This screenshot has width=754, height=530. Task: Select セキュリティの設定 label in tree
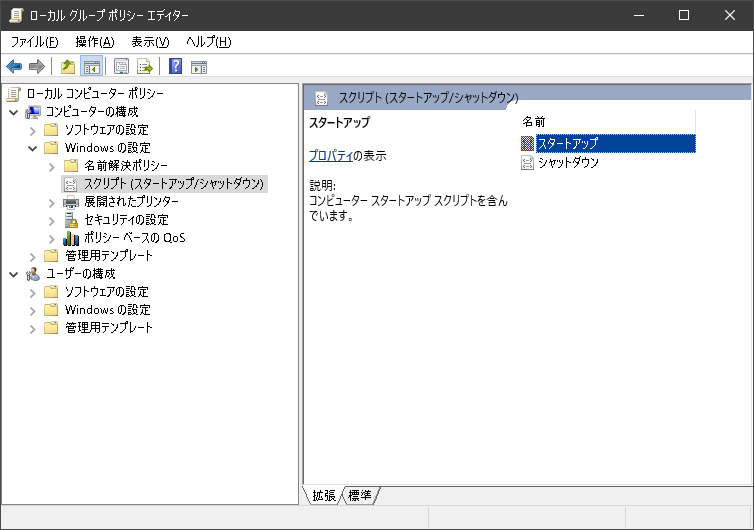pos(126,220)
